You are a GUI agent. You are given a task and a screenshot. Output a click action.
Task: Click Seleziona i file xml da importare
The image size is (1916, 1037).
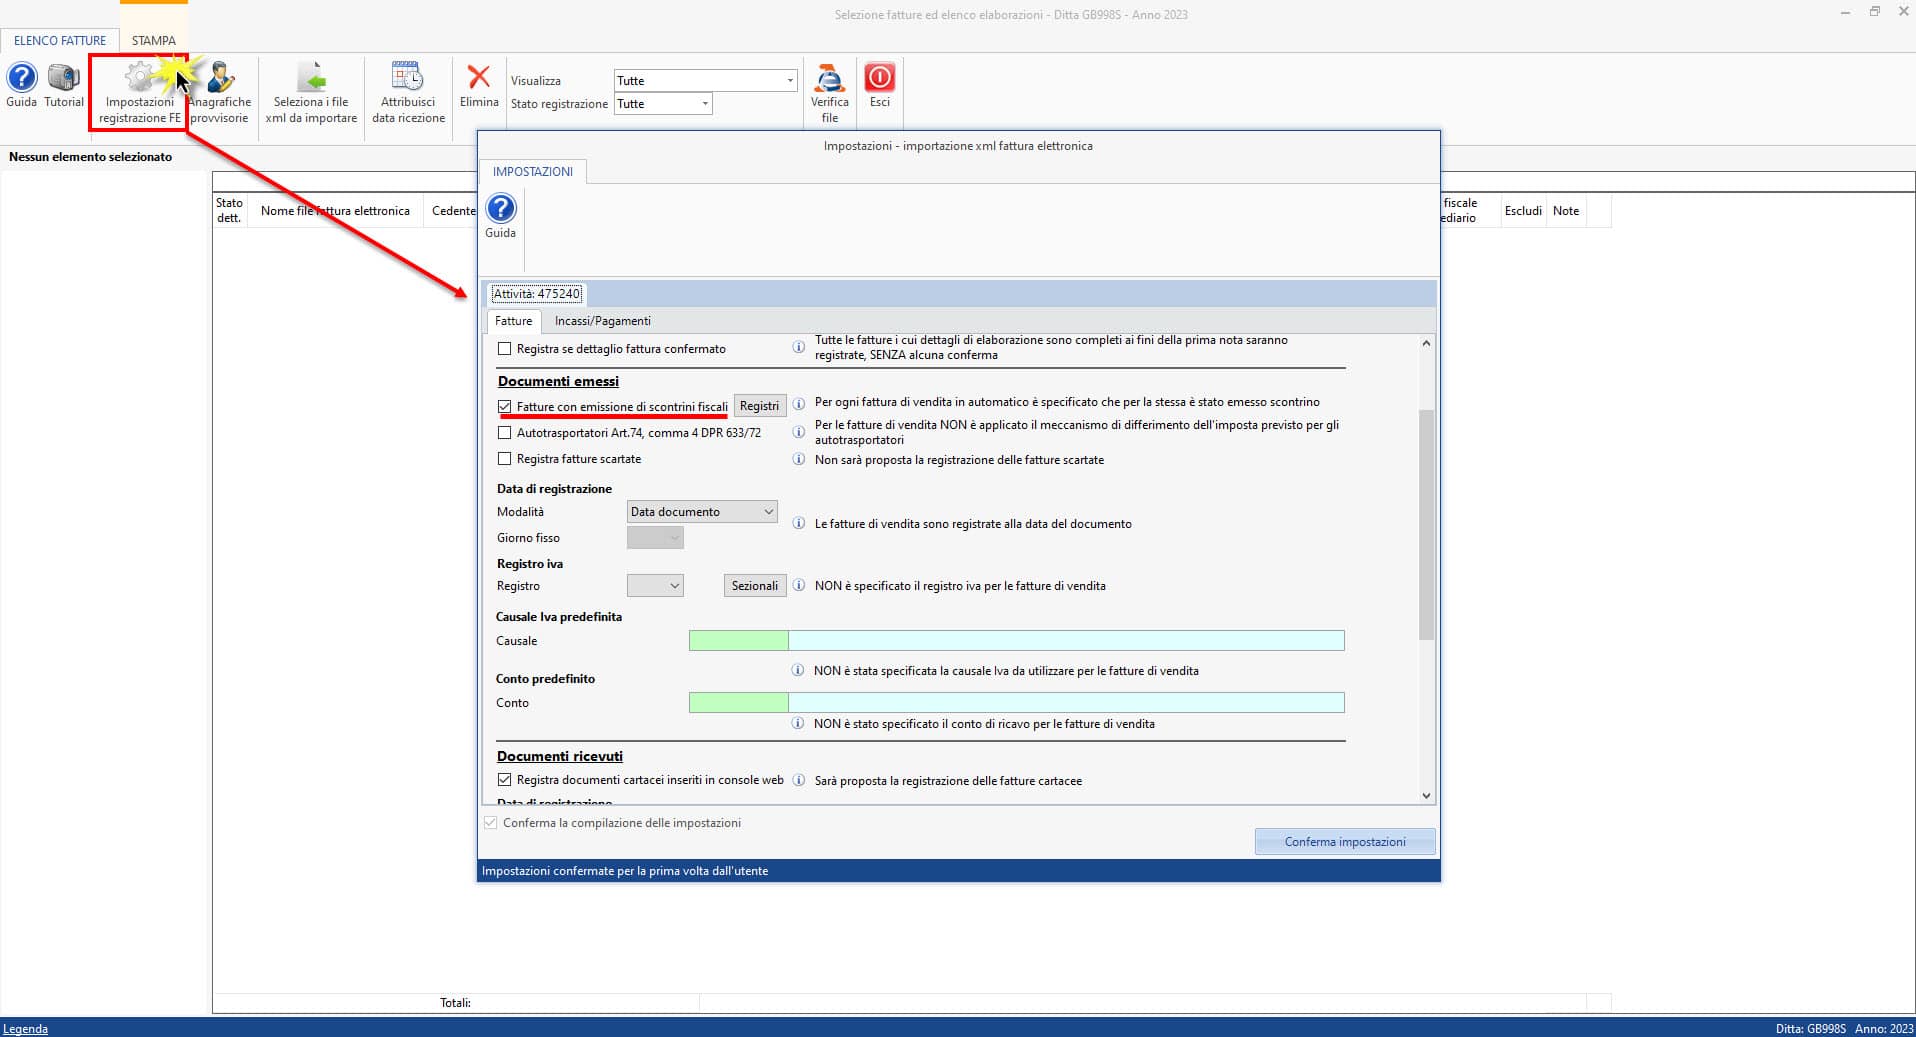click(311, 79)
